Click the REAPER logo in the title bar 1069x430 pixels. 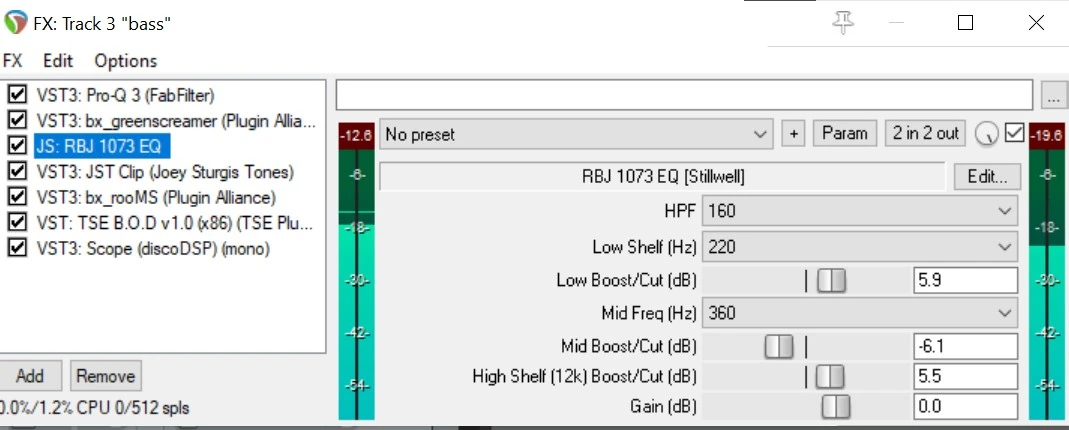(x=15, y=23)
